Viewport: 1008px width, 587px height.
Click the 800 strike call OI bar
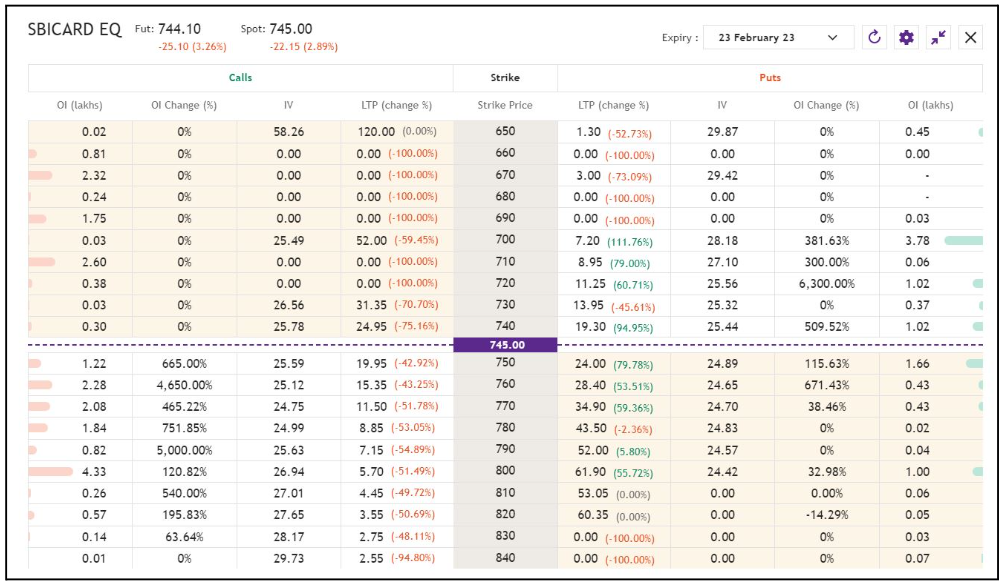[51, 471]
